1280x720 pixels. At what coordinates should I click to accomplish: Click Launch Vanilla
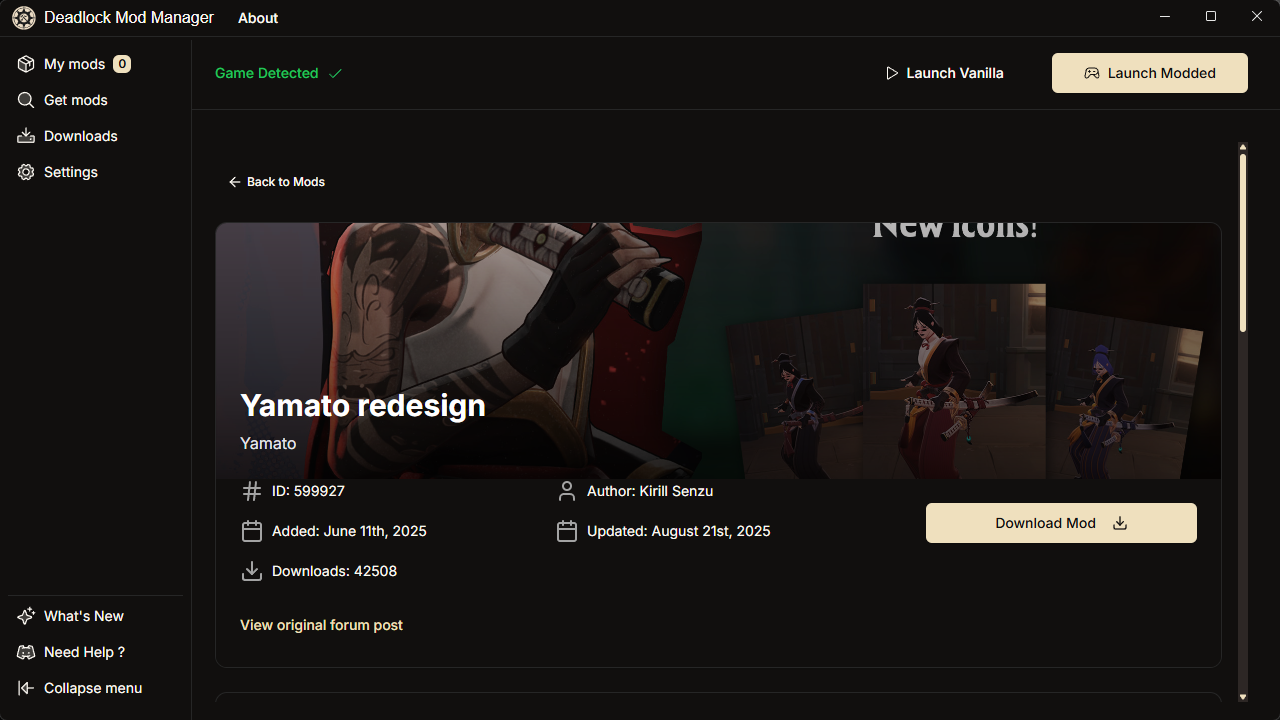click(943, 72)
